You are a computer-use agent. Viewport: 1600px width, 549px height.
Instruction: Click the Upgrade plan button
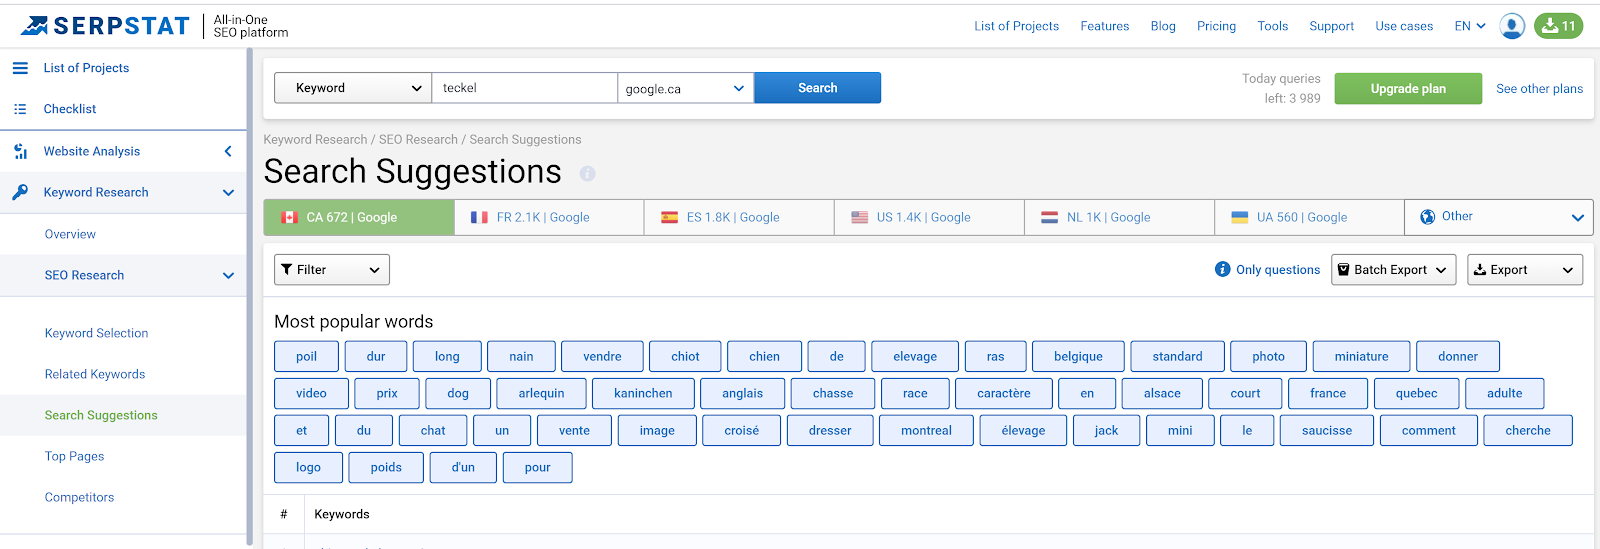pos(1408,89)
